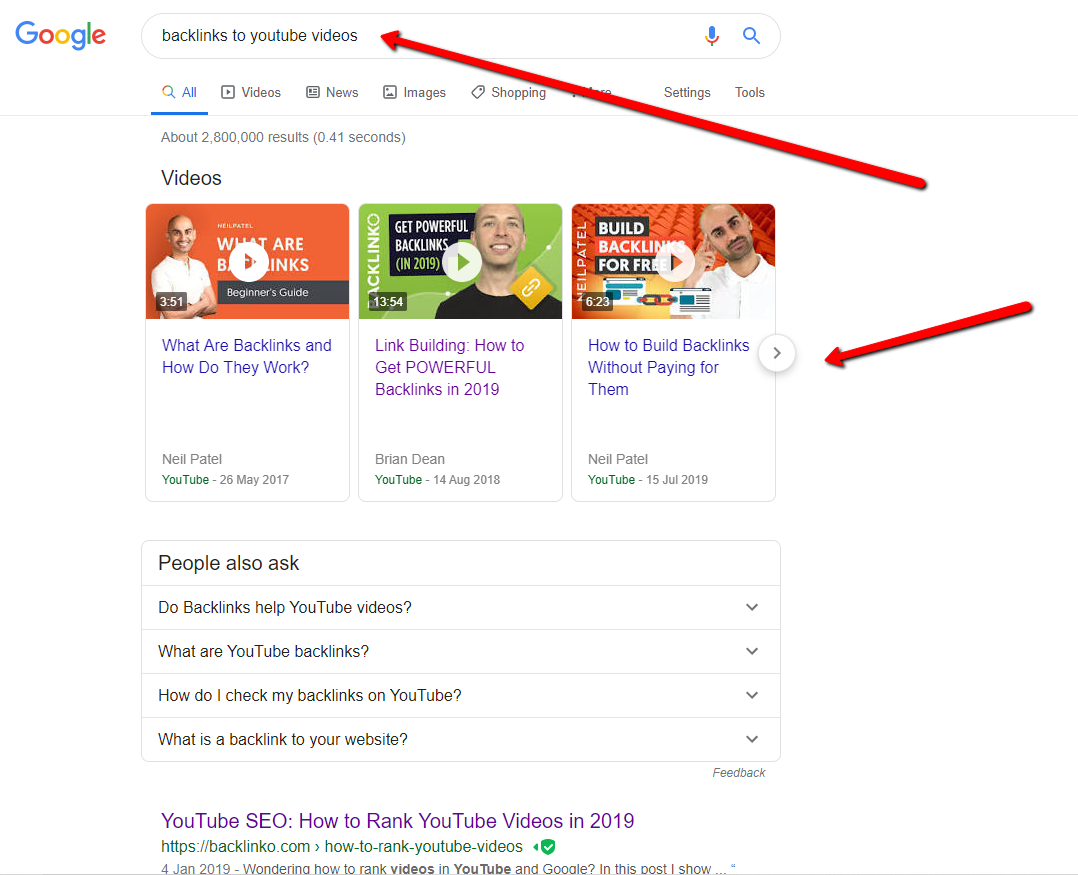
Task: Expand 'What are YouTube backlinks?' question
Action: 461,652
